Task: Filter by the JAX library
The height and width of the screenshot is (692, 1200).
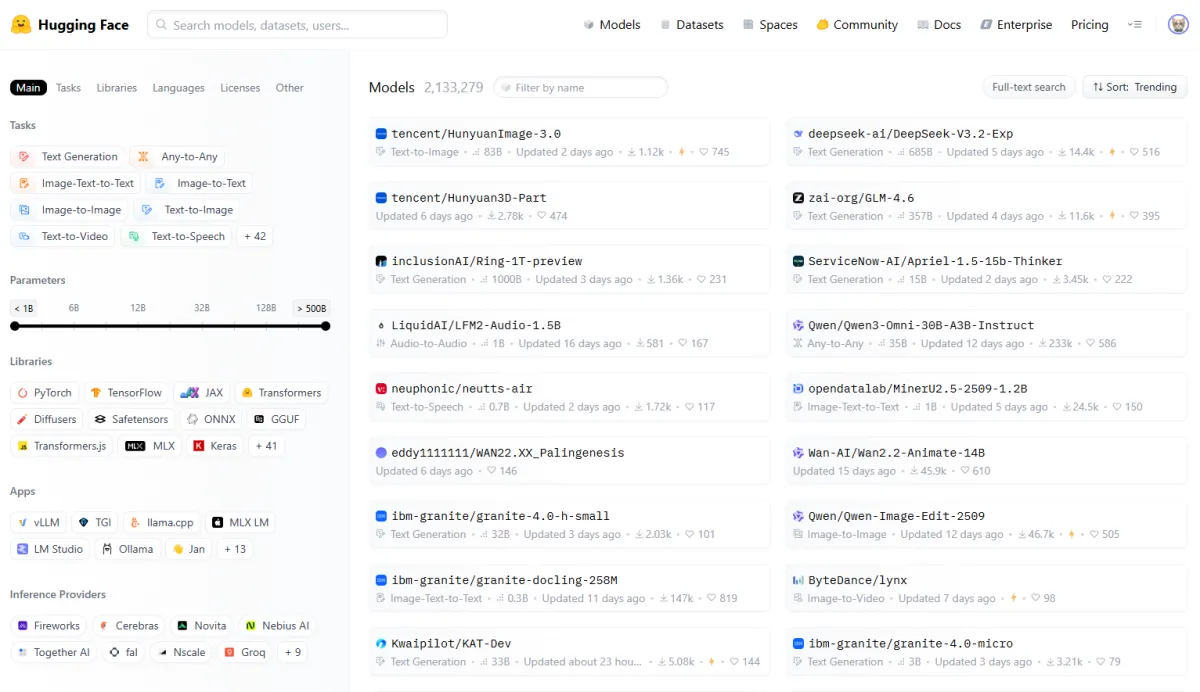Action: (203, 393)
